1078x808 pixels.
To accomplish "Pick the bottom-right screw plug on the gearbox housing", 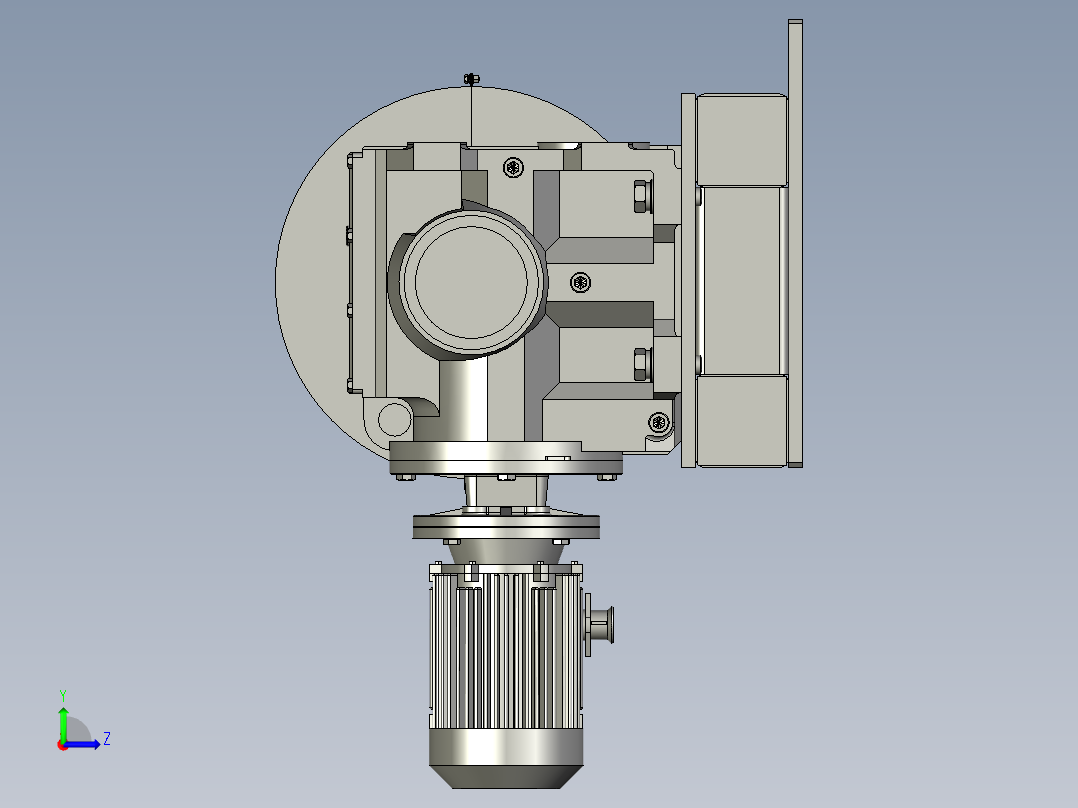I will click(659, 422).
